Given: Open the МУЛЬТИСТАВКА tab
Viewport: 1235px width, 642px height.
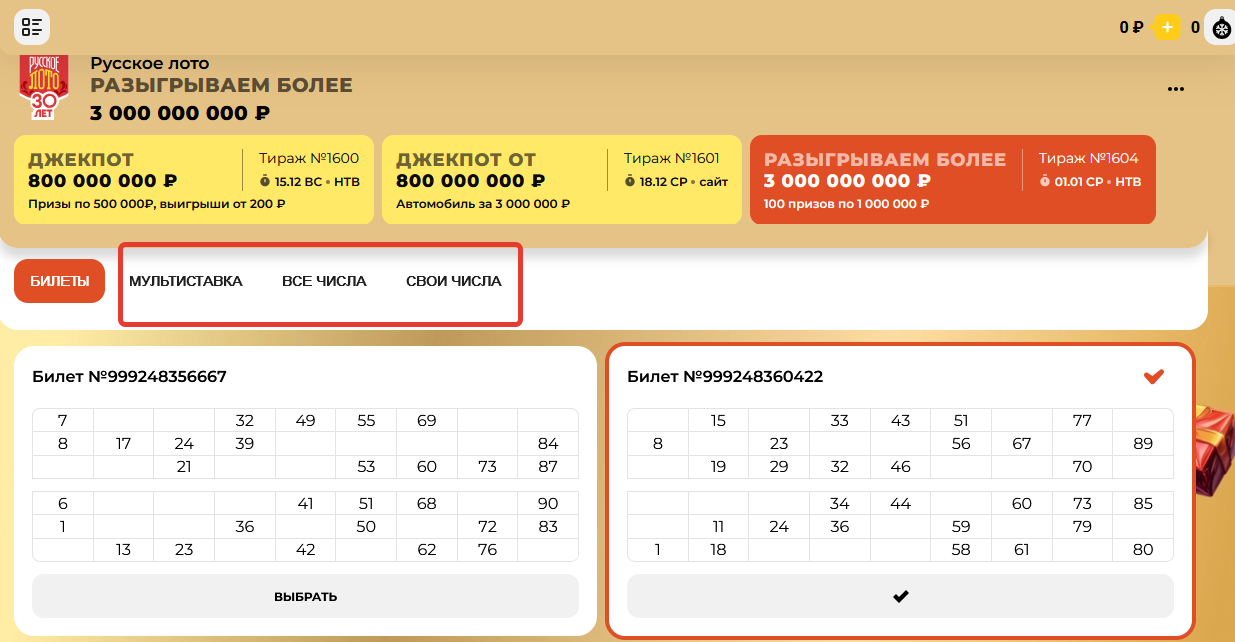Looking at the screenshot, I should click(x=186, y=281).
